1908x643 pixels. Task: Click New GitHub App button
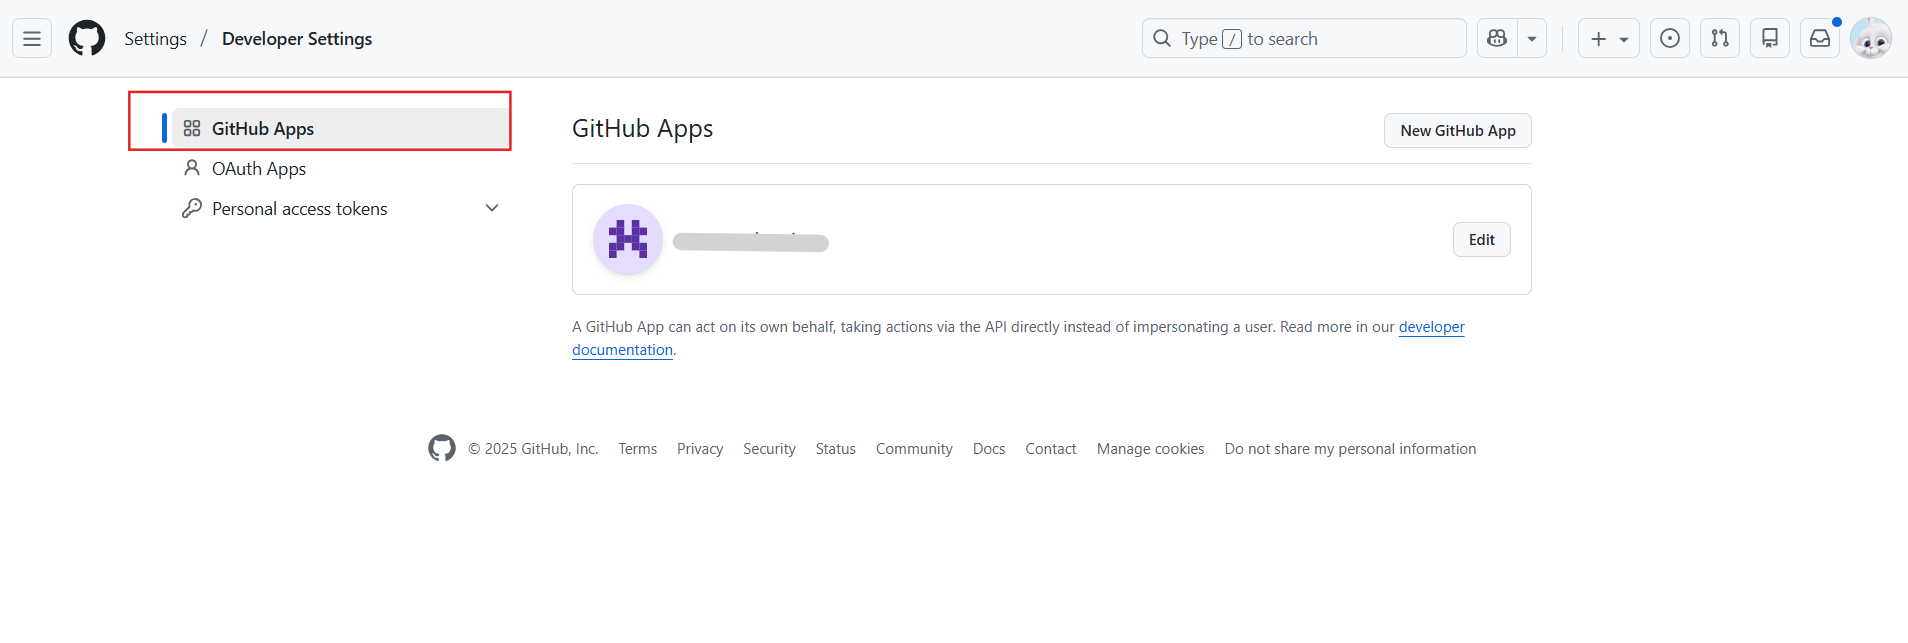(x=1458, y=131)
